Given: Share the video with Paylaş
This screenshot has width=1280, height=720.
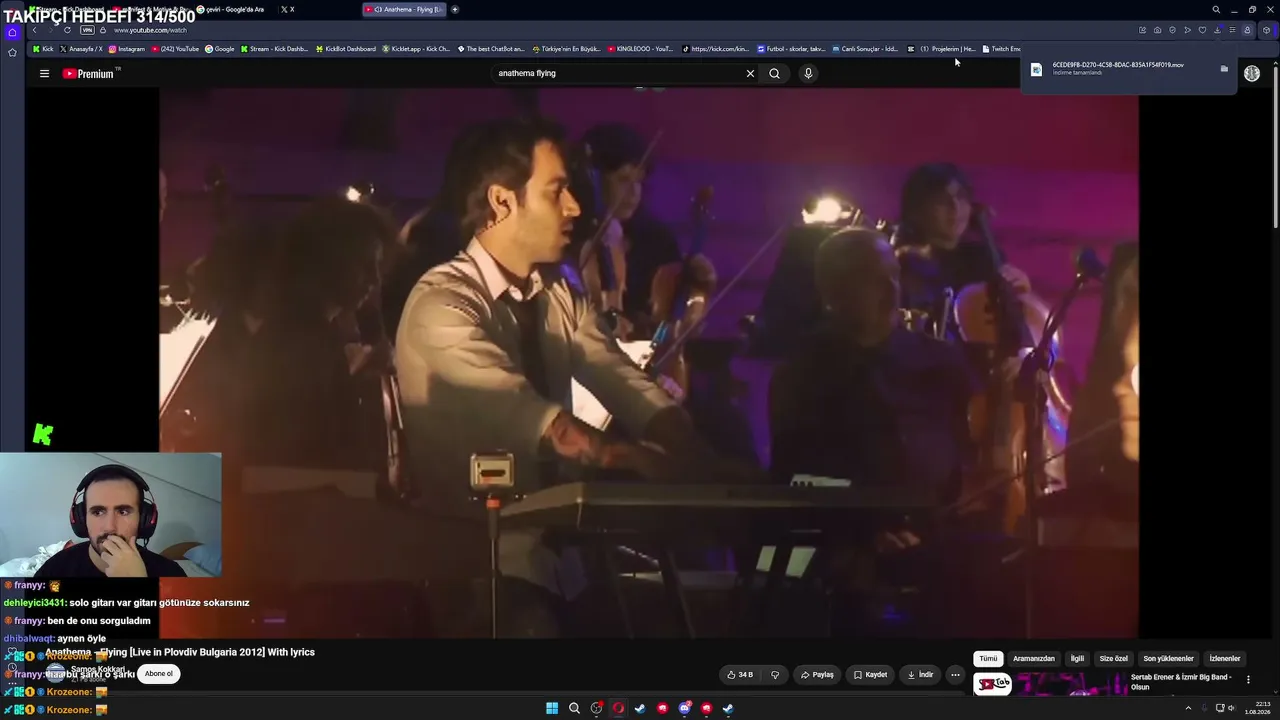Looking at the screenshot, I should point(817,675).
